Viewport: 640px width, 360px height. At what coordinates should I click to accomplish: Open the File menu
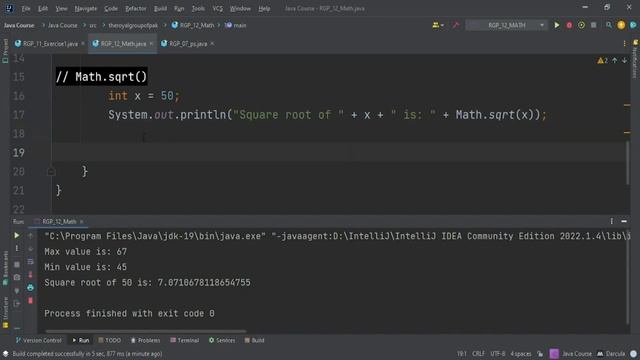(26, 8)
